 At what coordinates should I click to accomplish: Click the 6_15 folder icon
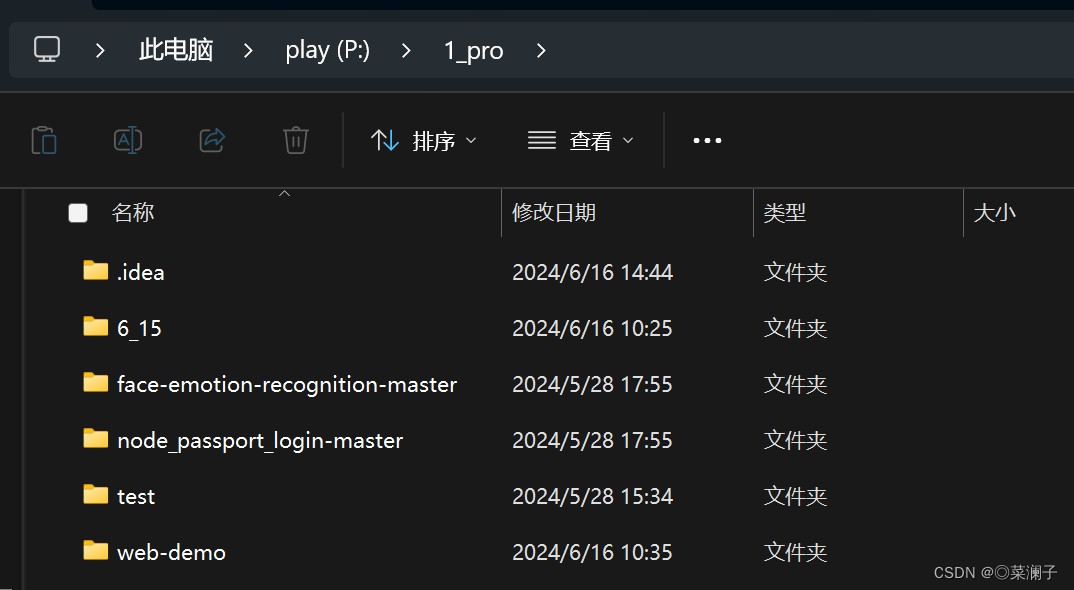coord(95,327)
